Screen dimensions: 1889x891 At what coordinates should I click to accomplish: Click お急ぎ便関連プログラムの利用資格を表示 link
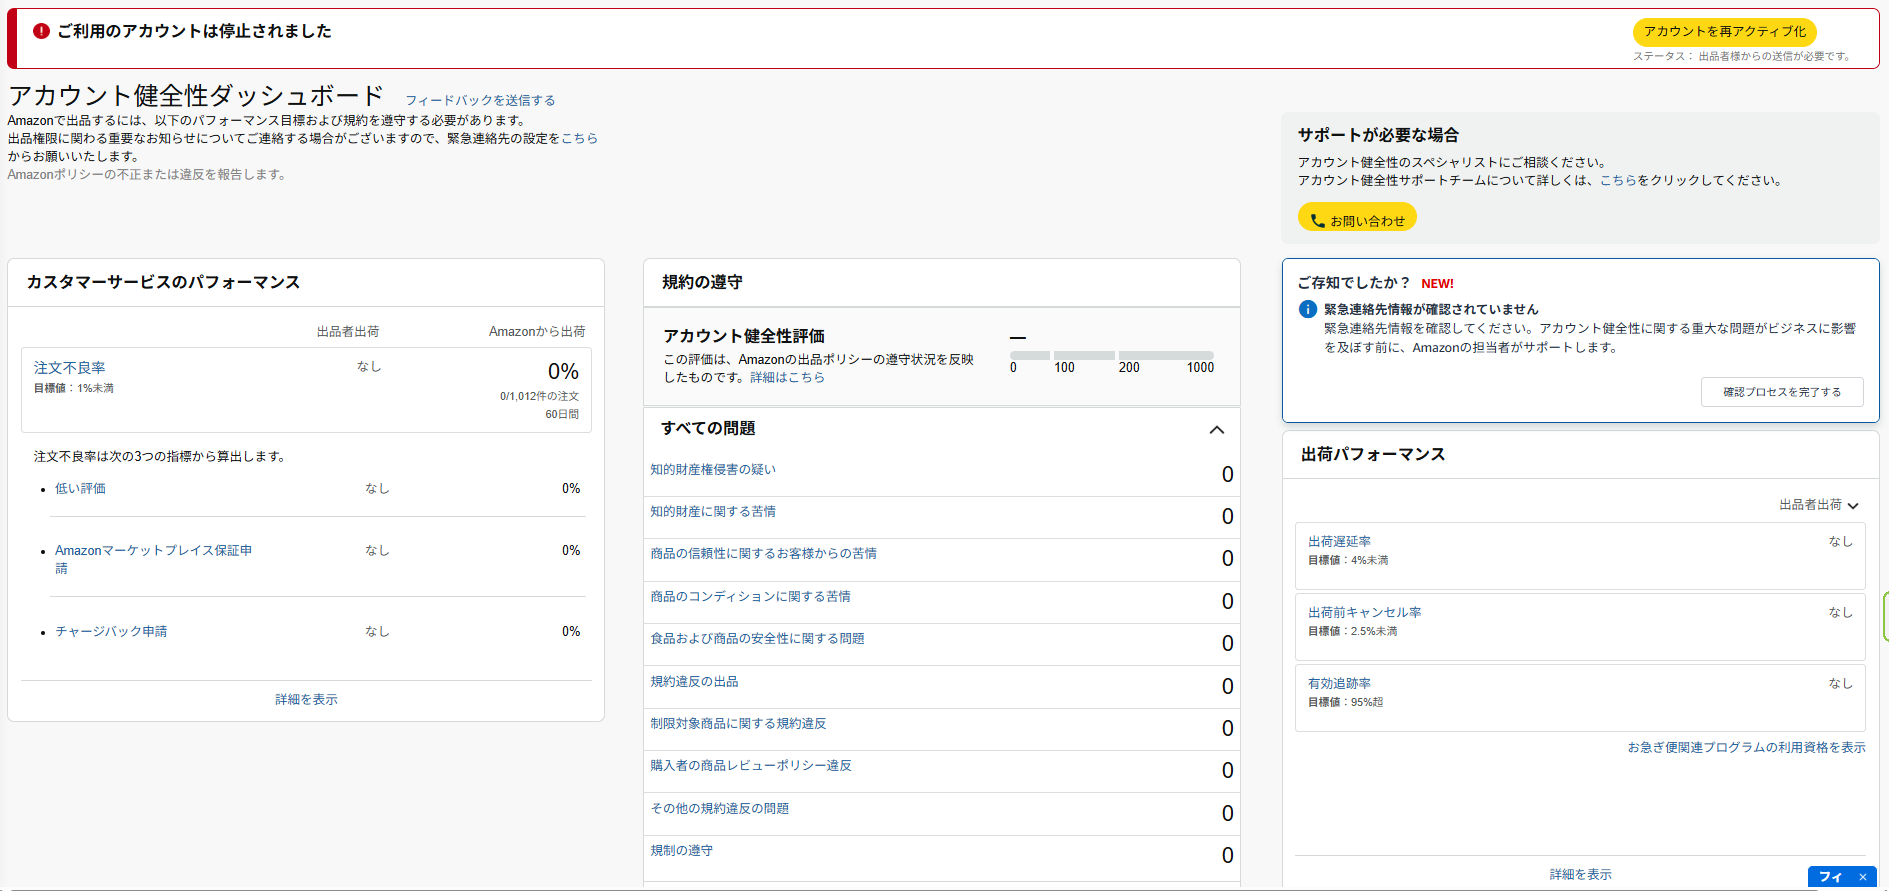[x=1746, y=747]
